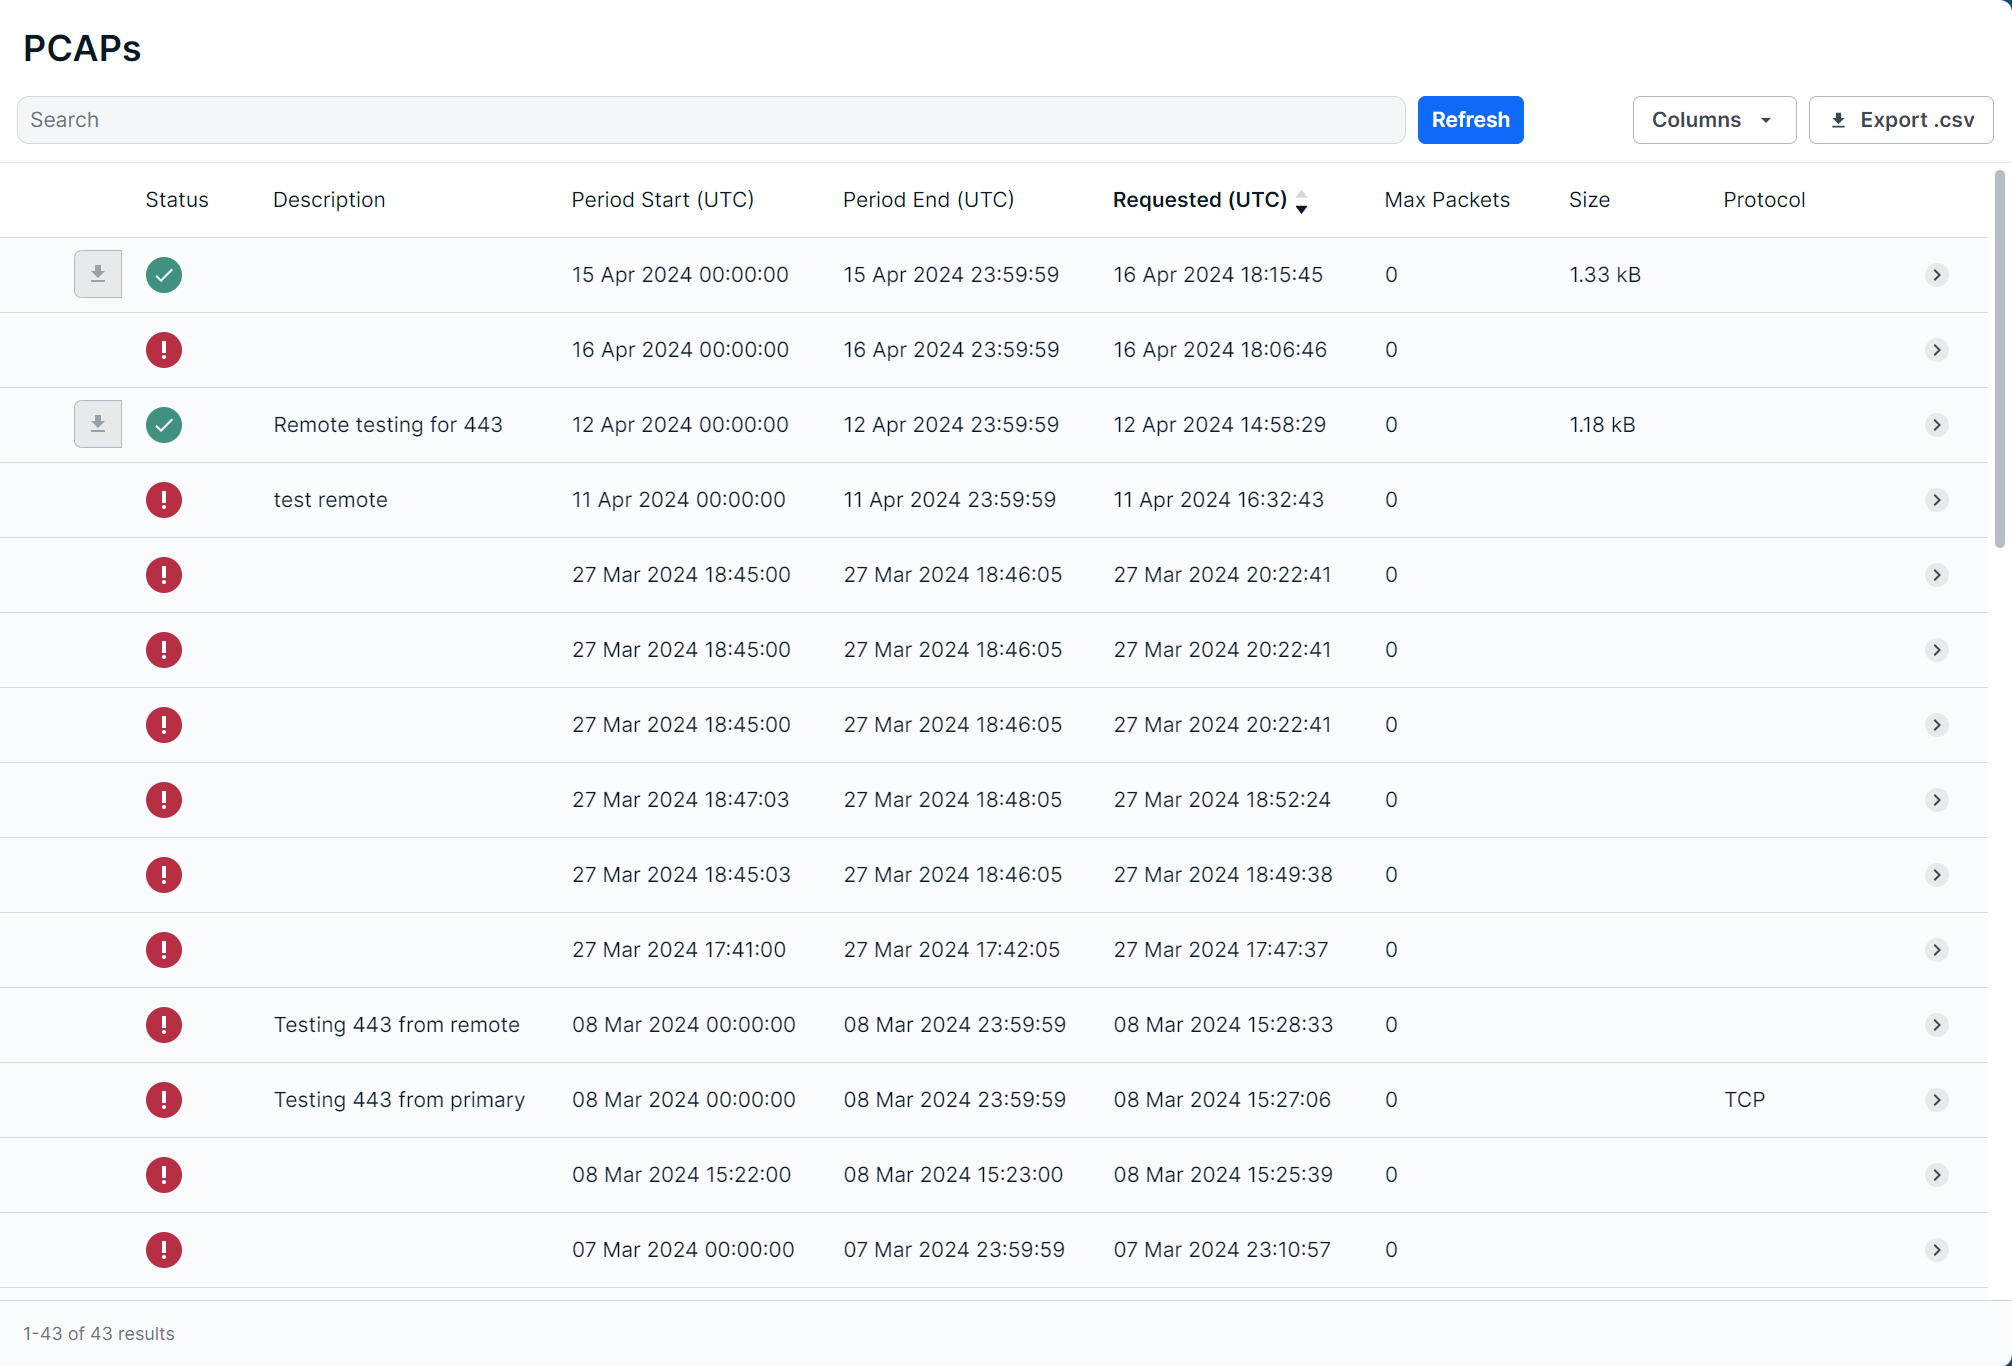The height and width of the screenshot is (1366, 2012).
Task: Expand details of the 15 Apr 2024 row
Action: tap(1936, 275)
